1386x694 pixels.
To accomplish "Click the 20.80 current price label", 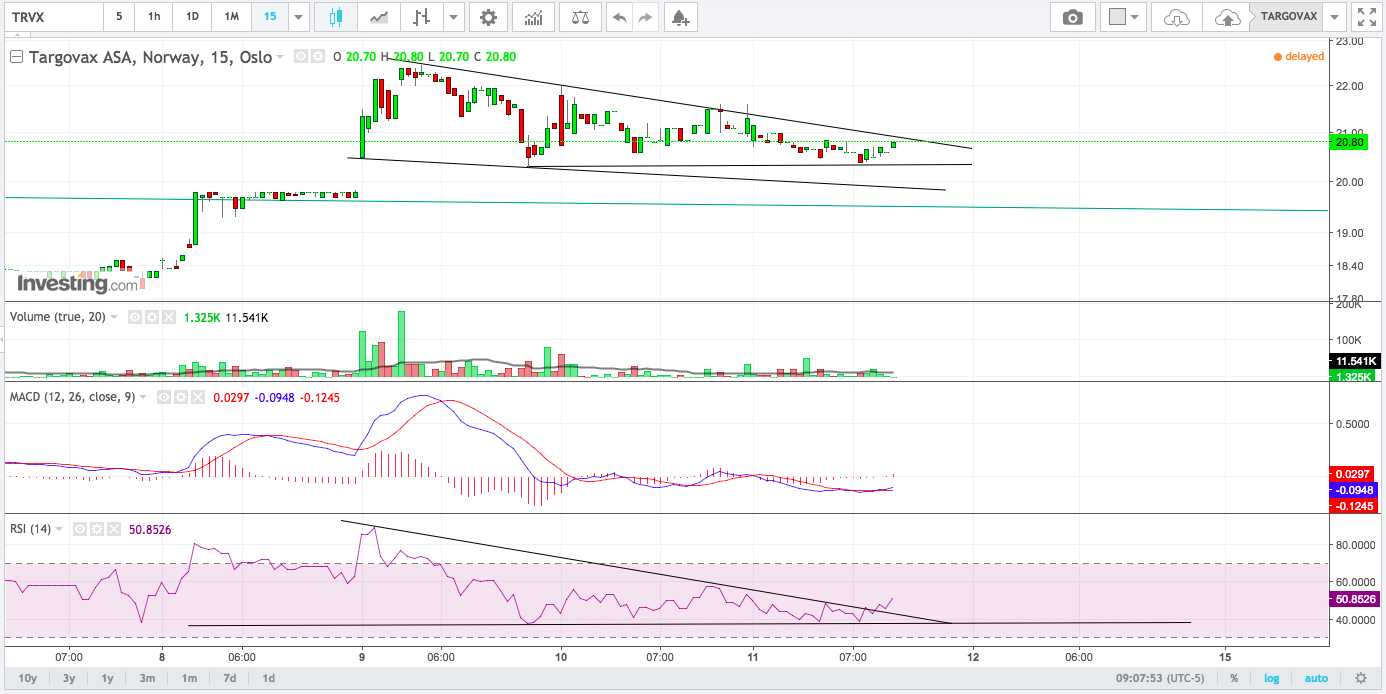I will coord(1351,142).
